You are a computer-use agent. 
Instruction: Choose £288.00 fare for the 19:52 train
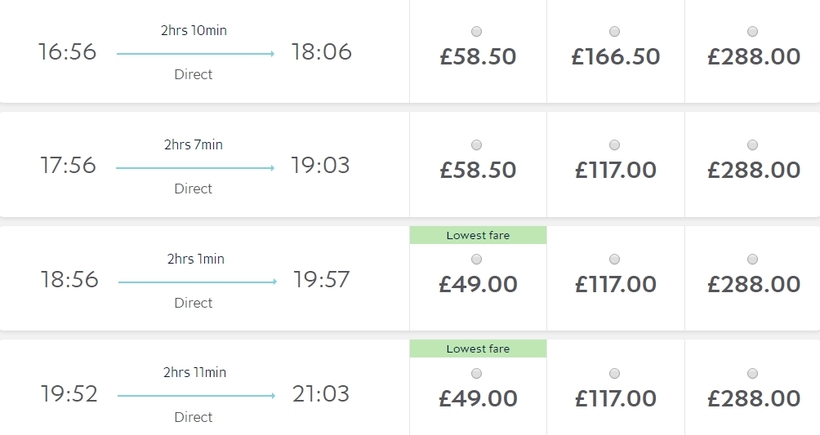click(752, 373)
